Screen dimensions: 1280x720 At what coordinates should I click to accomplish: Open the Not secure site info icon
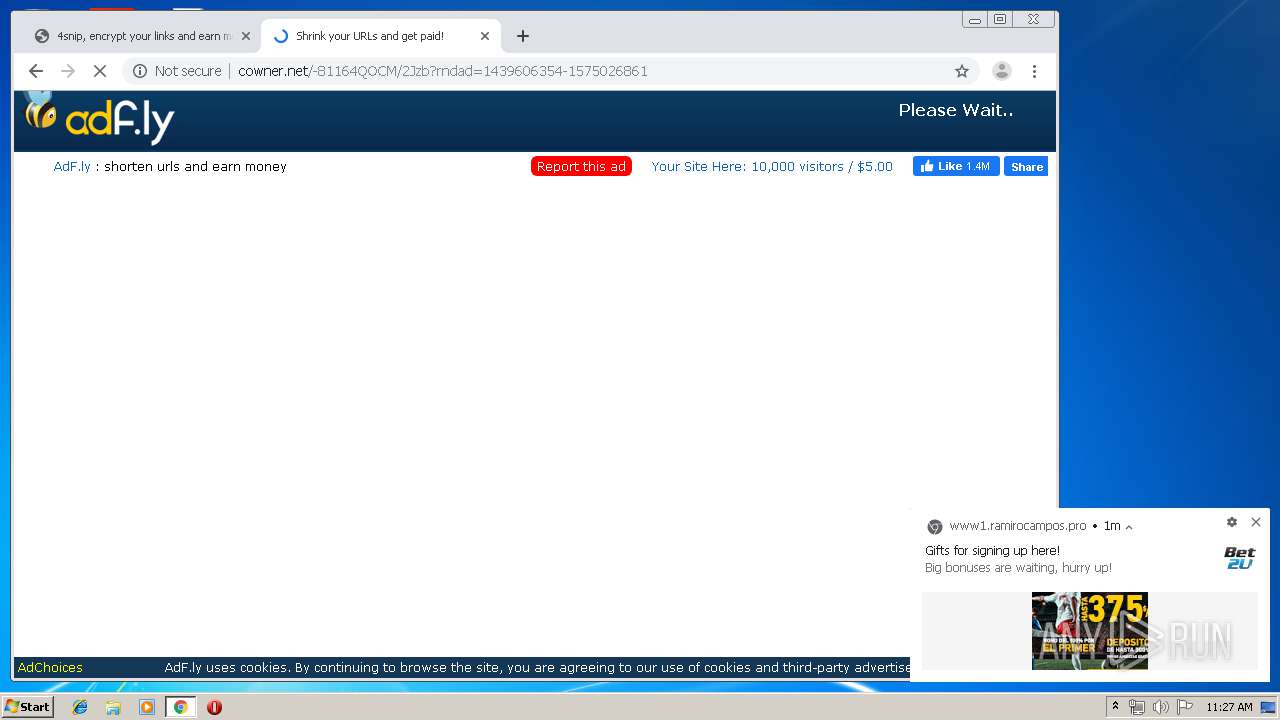pyautogui.click(x=140, y=71)
